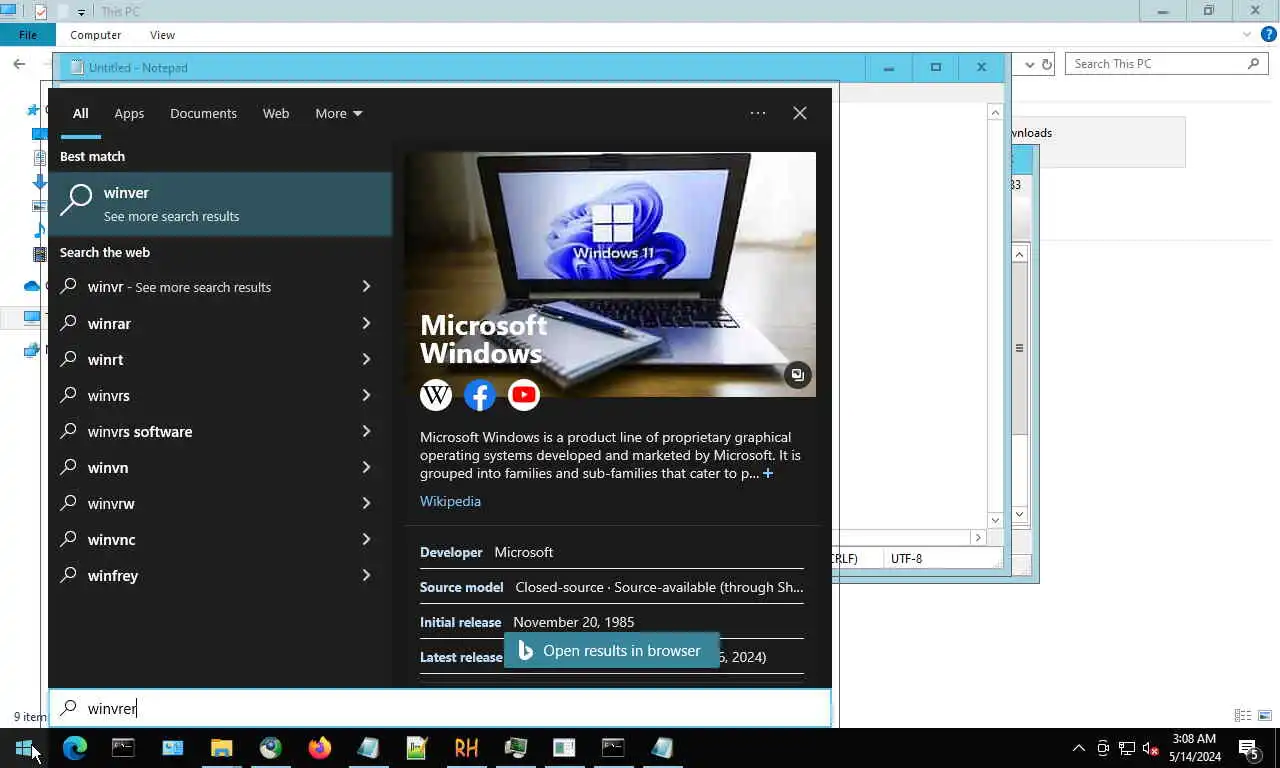
Task: Open the Facebook icon in the preview
Action: point(480,395)
